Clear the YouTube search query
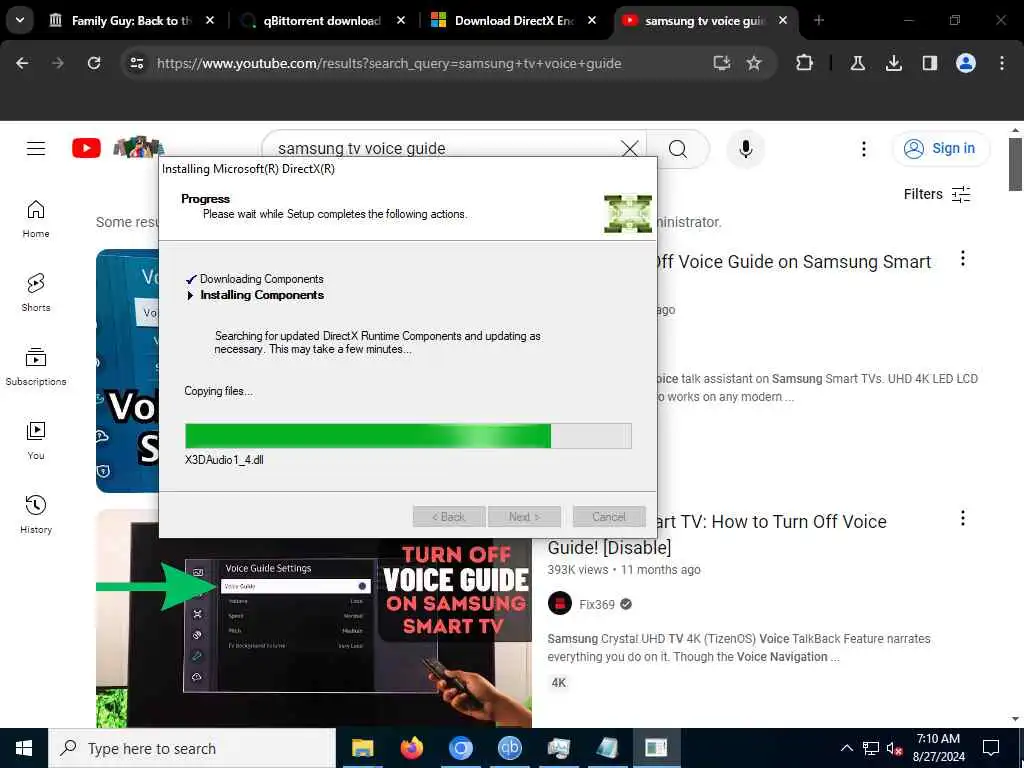 tap(630, 148)
